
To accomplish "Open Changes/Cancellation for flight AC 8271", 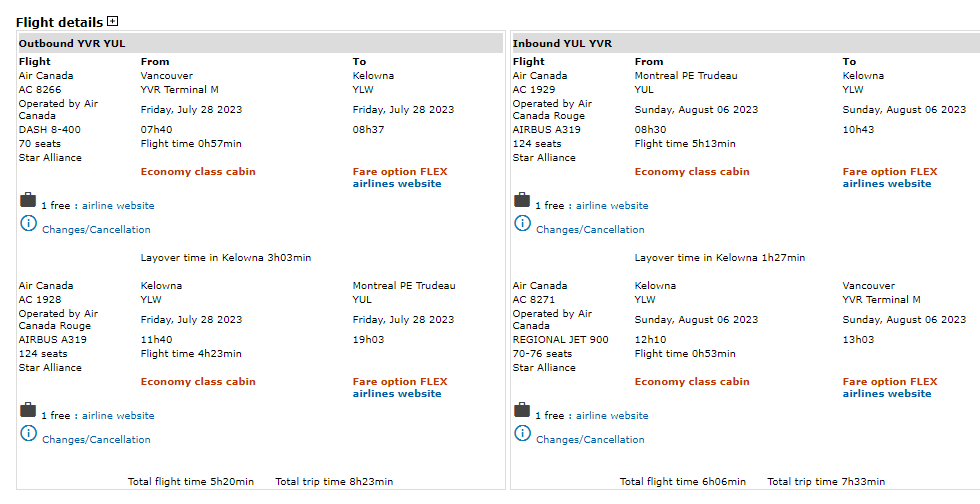I will 590,440.
